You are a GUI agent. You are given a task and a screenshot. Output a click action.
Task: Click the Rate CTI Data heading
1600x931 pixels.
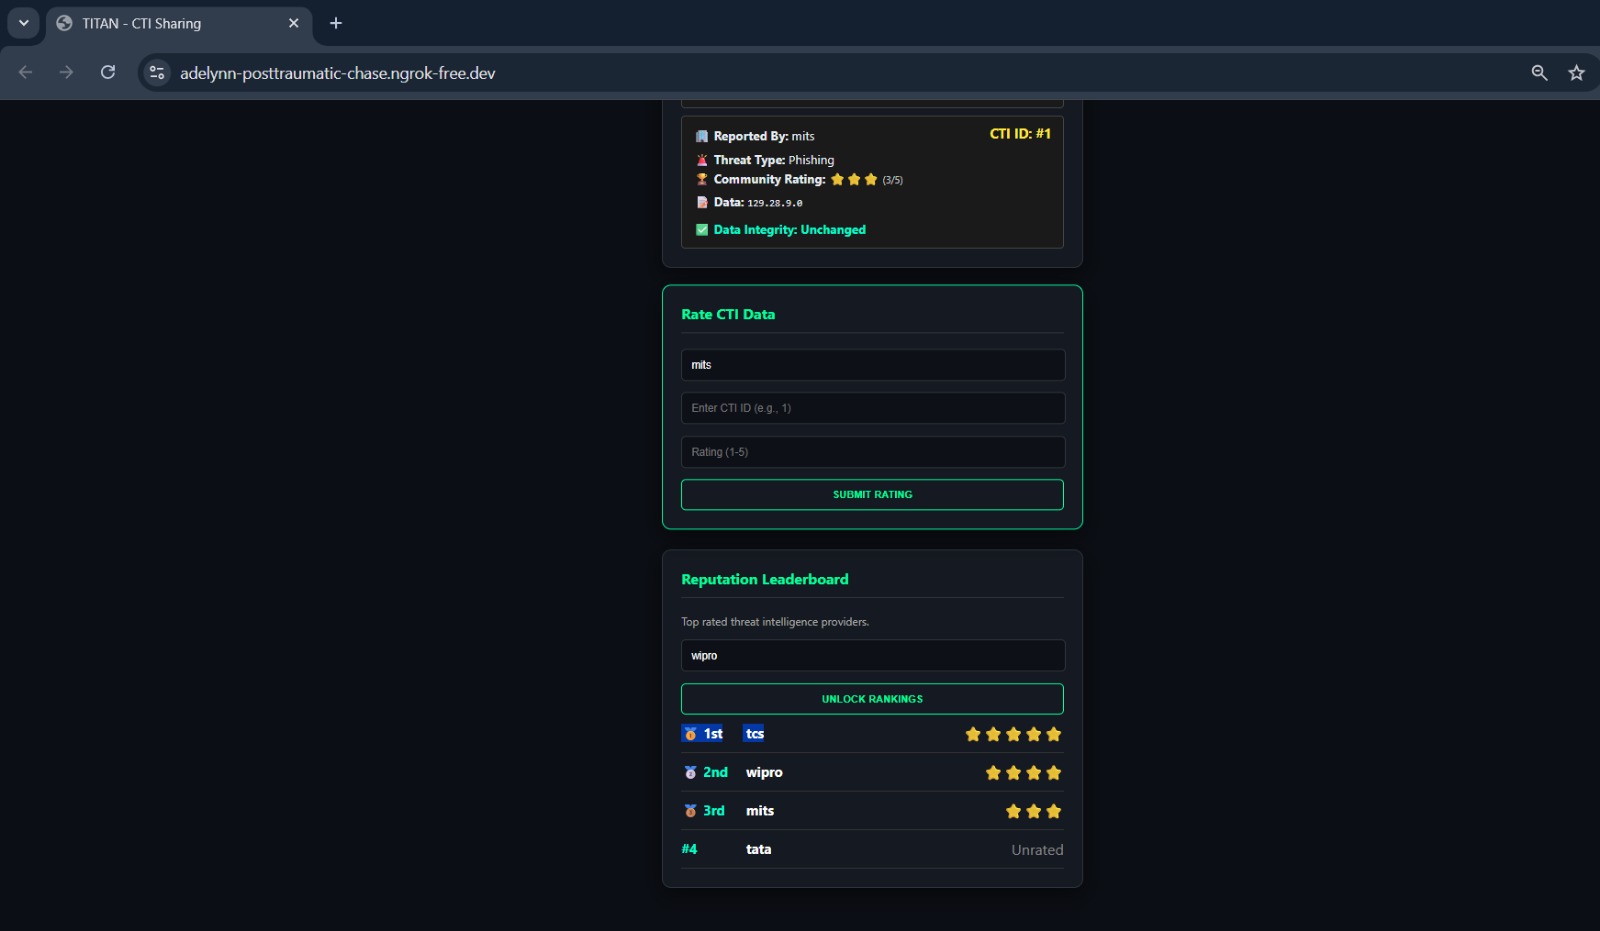(x=728, y=314)
